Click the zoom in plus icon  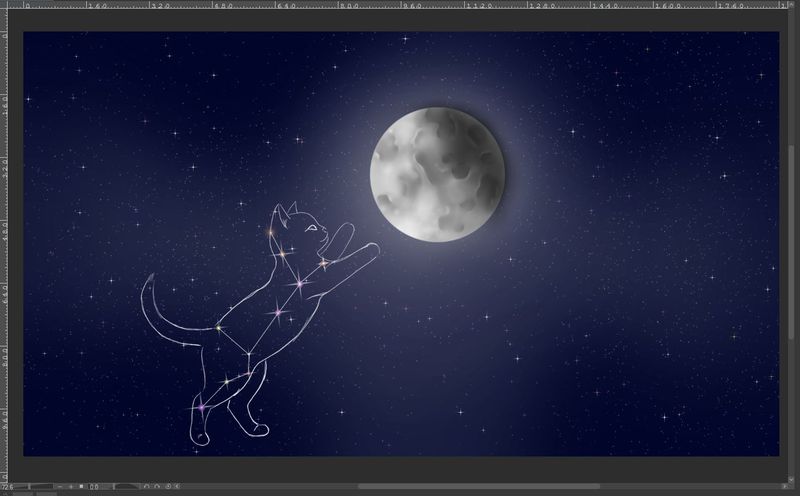click(x=70, y=486)
